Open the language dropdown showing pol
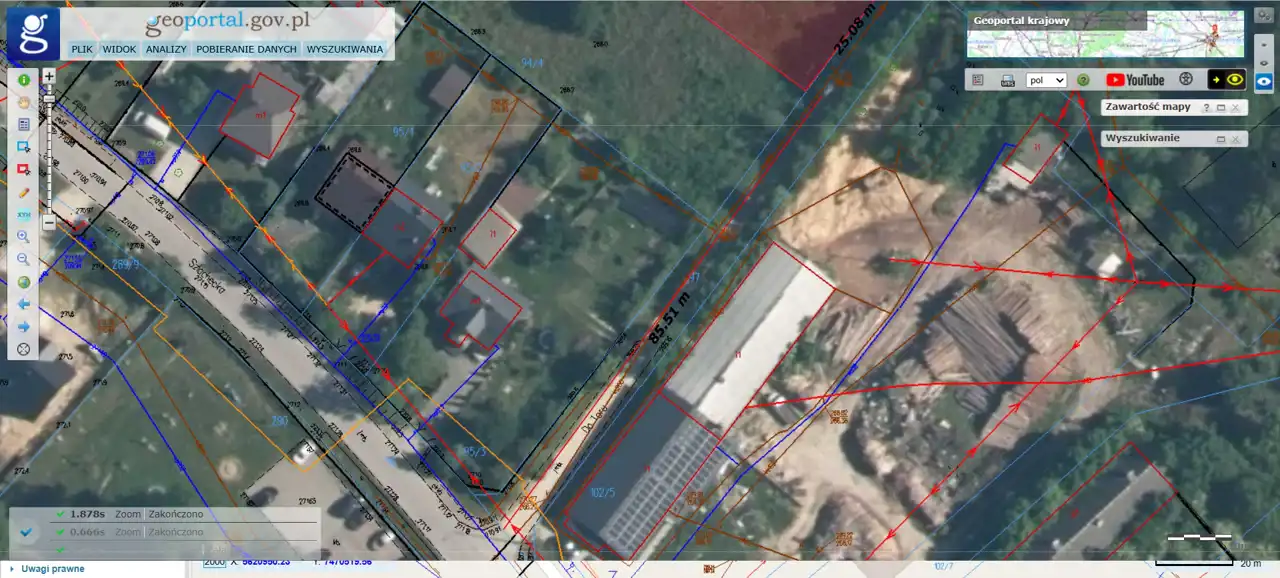1280x578 pixels. 1046,80
